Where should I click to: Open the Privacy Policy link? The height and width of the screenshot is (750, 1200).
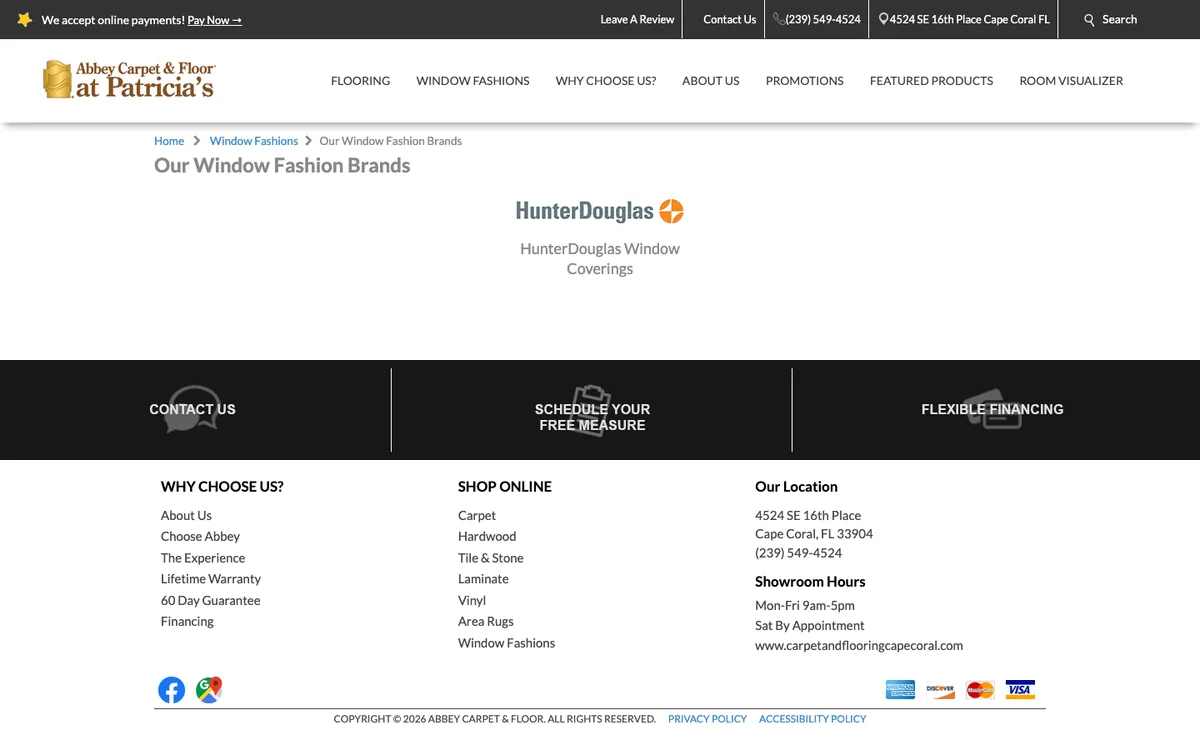(x=707, y=719)
